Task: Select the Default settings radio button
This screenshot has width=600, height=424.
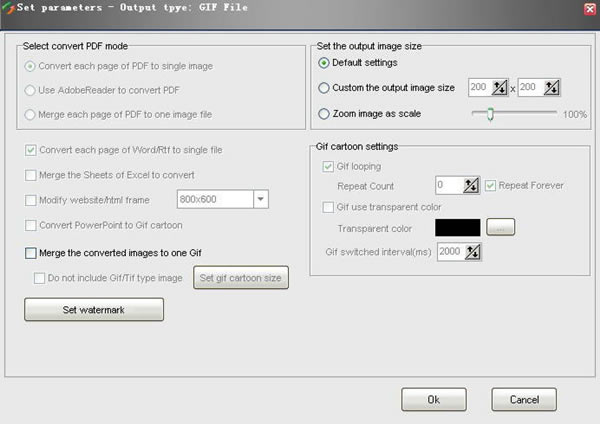Action: coord(324,63)
